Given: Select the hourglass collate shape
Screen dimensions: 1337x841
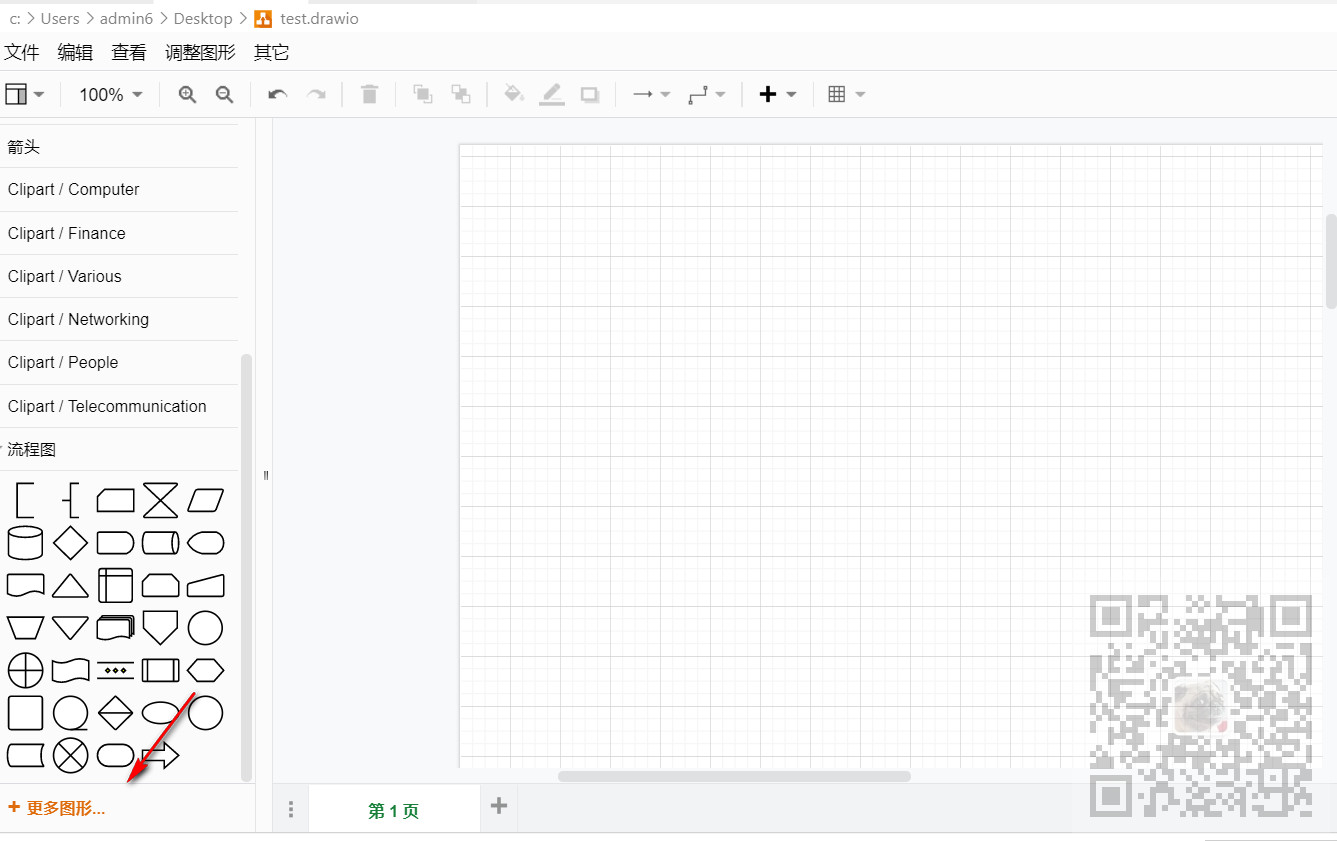Looking at the screenshot, I should point(160,500).
